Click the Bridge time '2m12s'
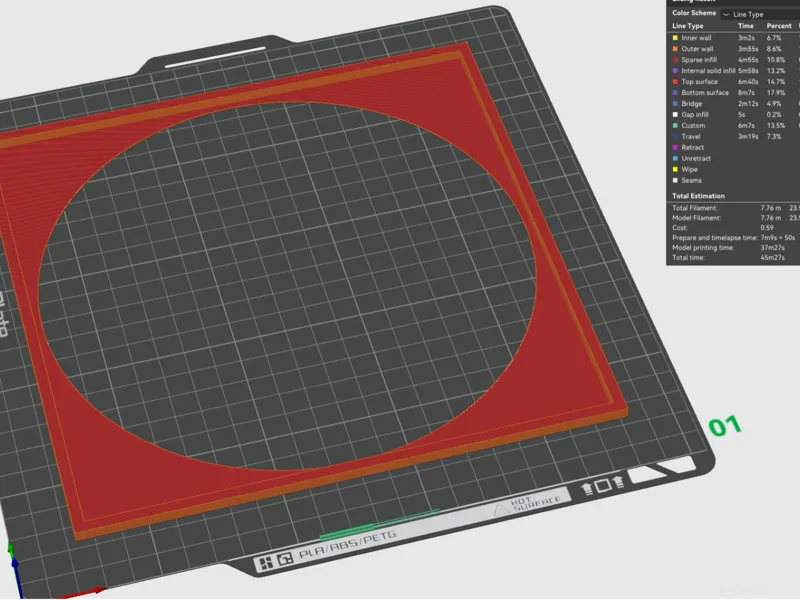Screen dimensions: 800x600 [x=748, y=104]
